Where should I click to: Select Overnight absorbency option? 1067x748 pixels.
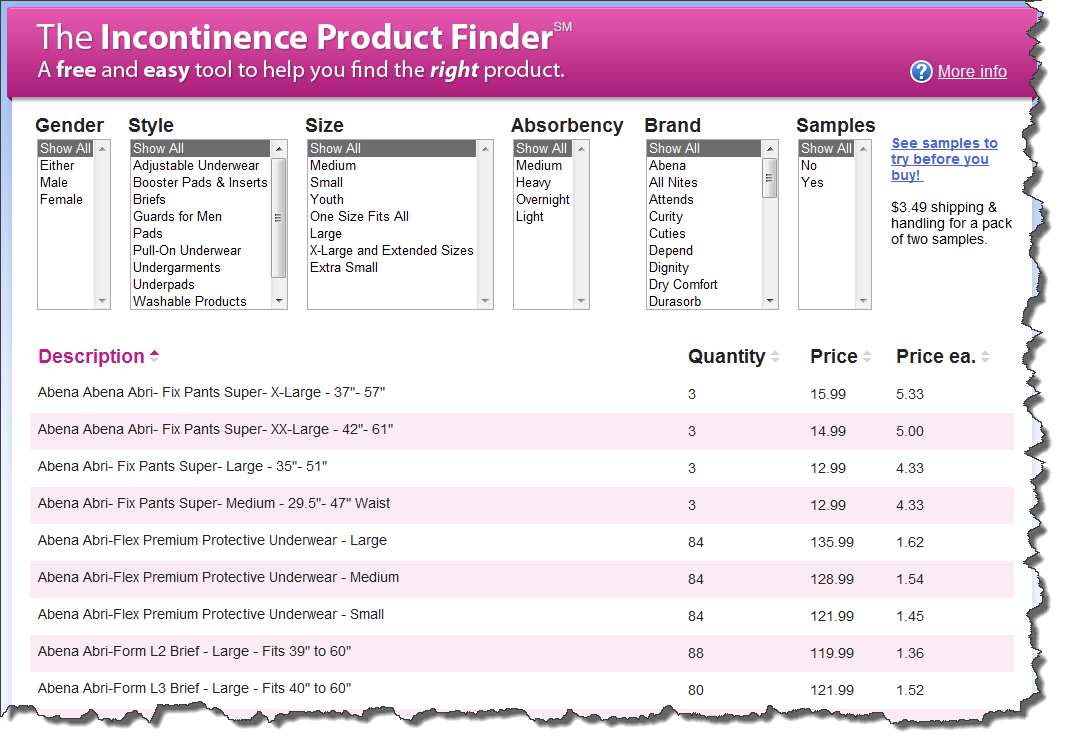point(543,199)
